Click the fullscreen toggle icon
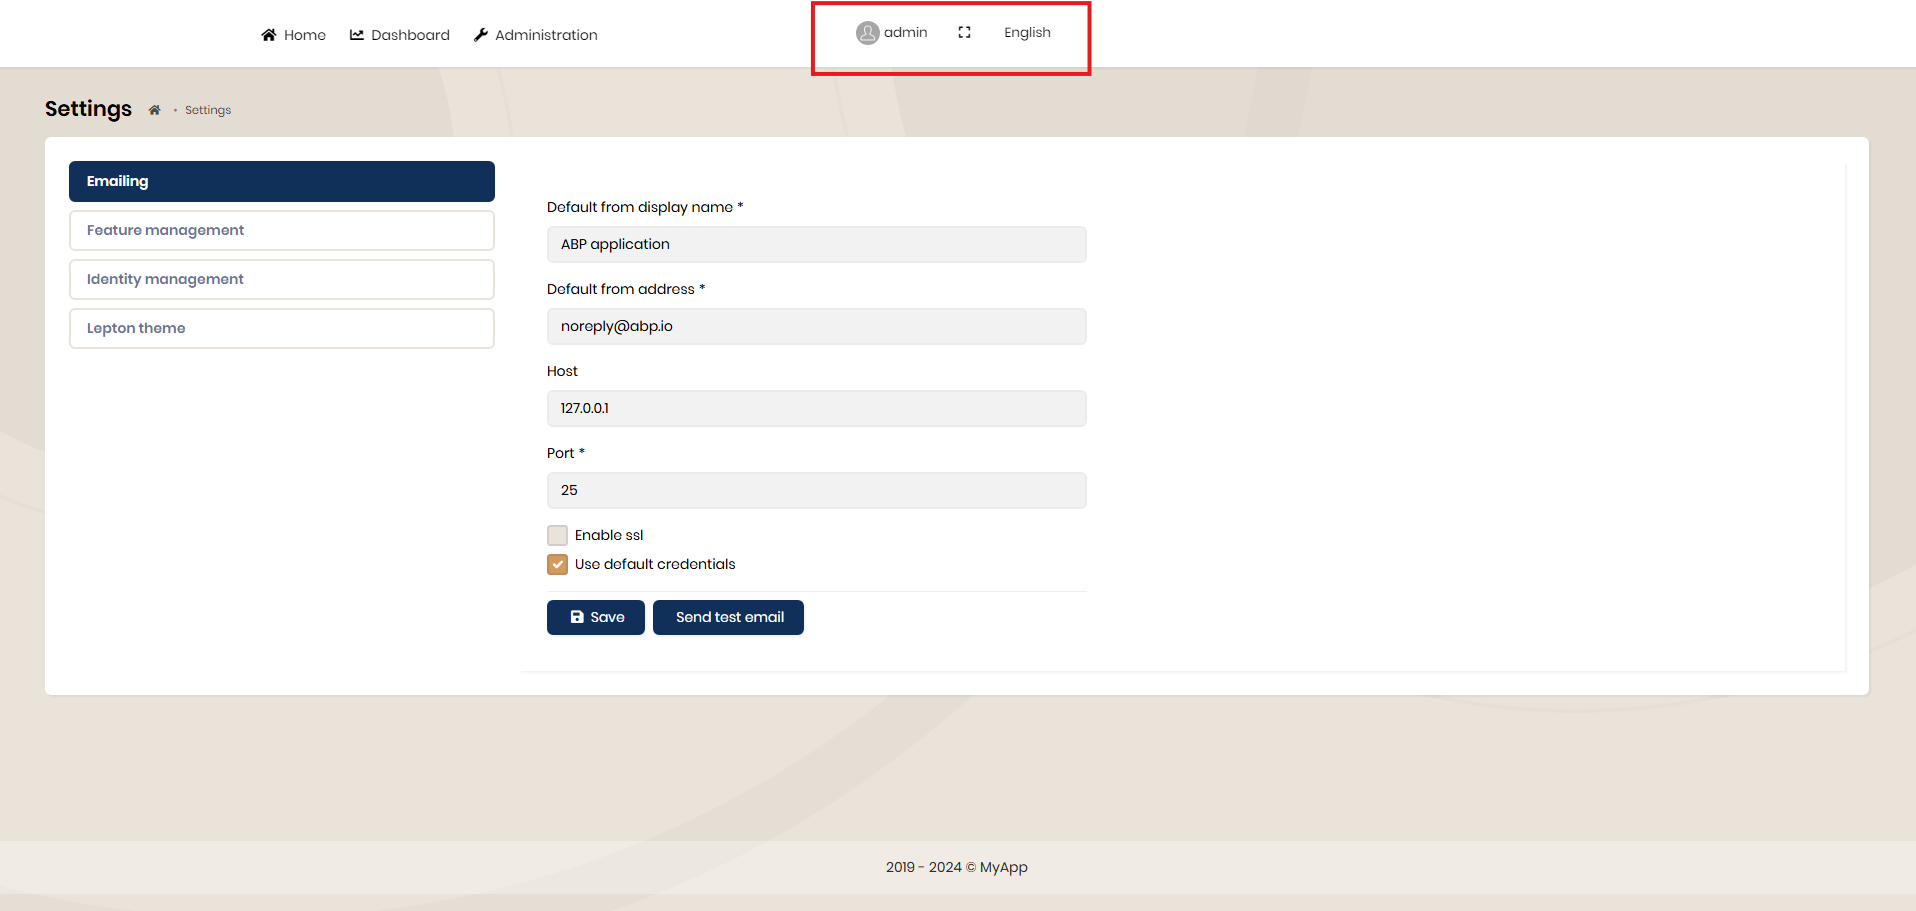The image size is (1916, 911). (964, 33)
